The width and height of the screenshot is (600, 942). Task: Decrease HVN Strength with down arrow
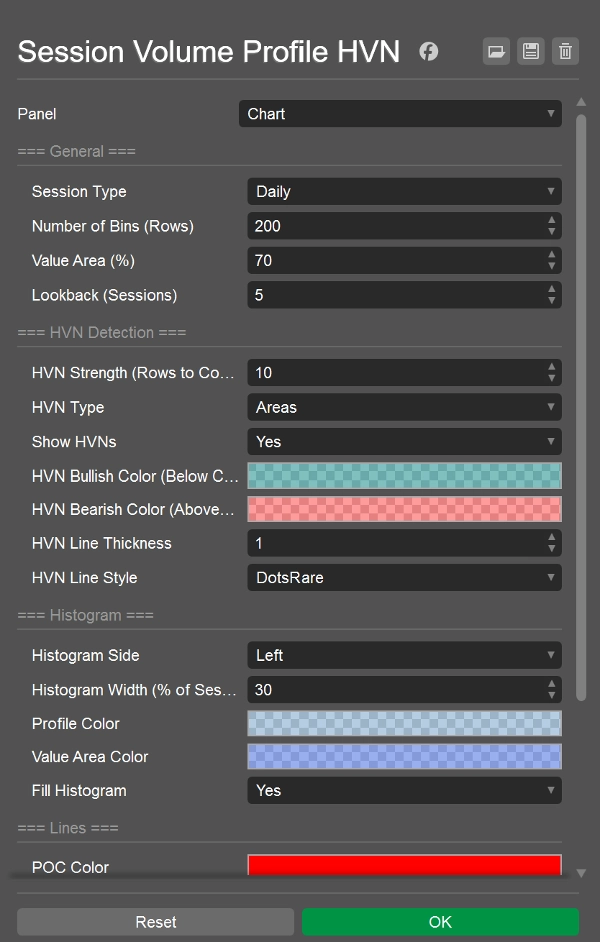(x=551, y=378)
